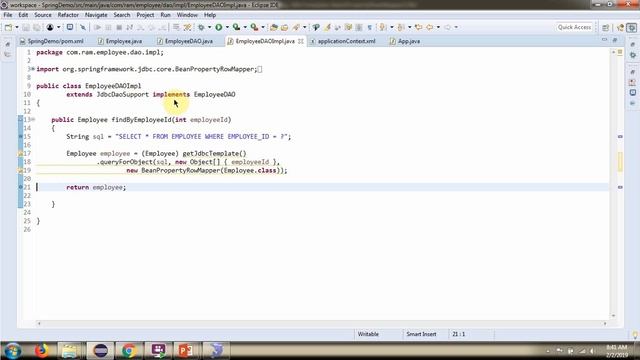Switch to the Java EE perspective icon
The image size is (640, 360).
coord(620,27)
